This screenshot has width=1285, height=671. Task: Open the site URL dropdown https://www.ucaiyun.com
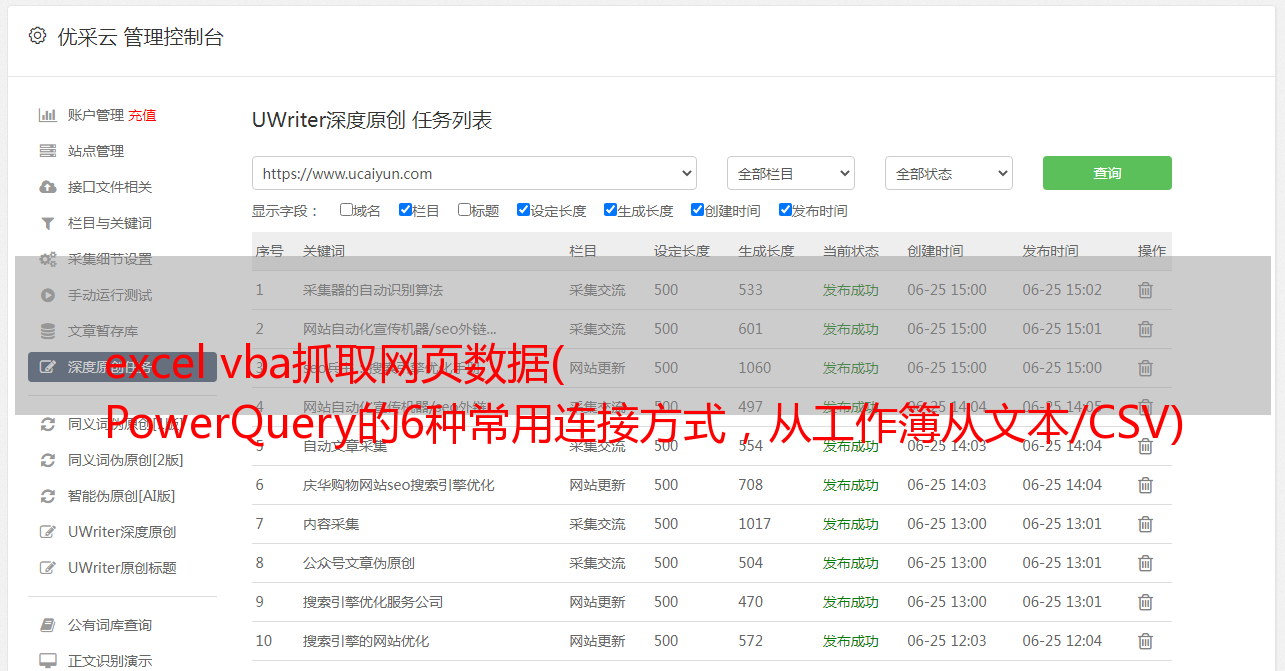474,173
